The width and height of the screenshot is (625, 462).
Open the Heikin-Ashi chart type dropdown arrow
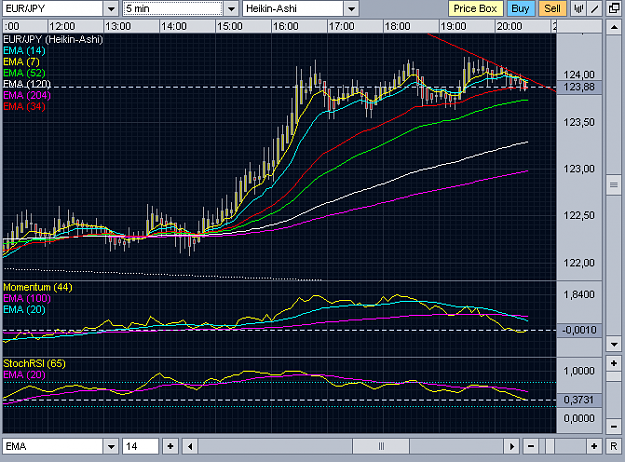click(351, 9)
